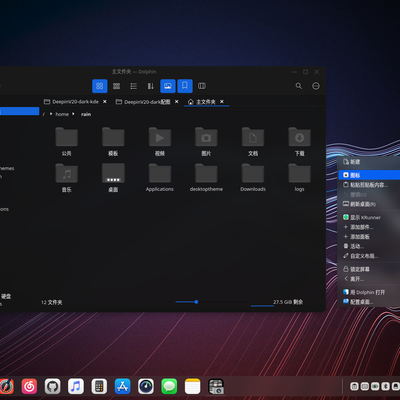
Task: Open Dolphin's round menu button
Action: point(316,86)
